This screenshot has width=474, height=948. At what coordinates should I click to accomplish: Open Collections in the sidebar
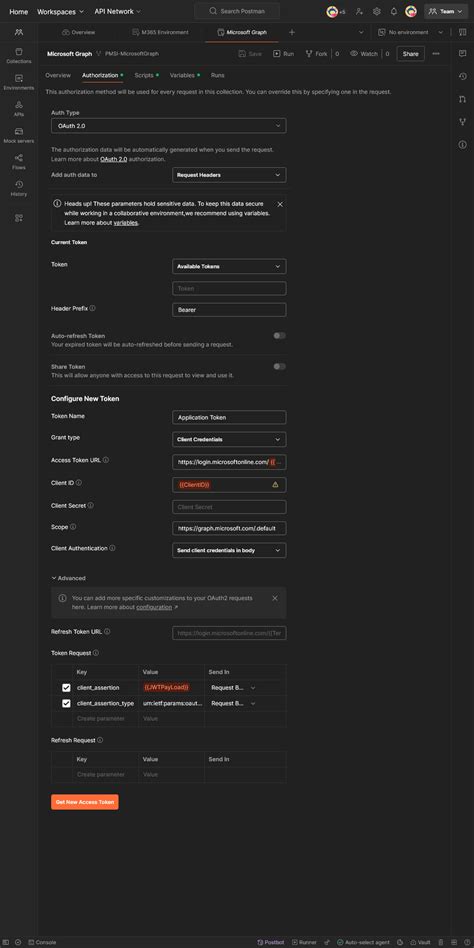19,56
